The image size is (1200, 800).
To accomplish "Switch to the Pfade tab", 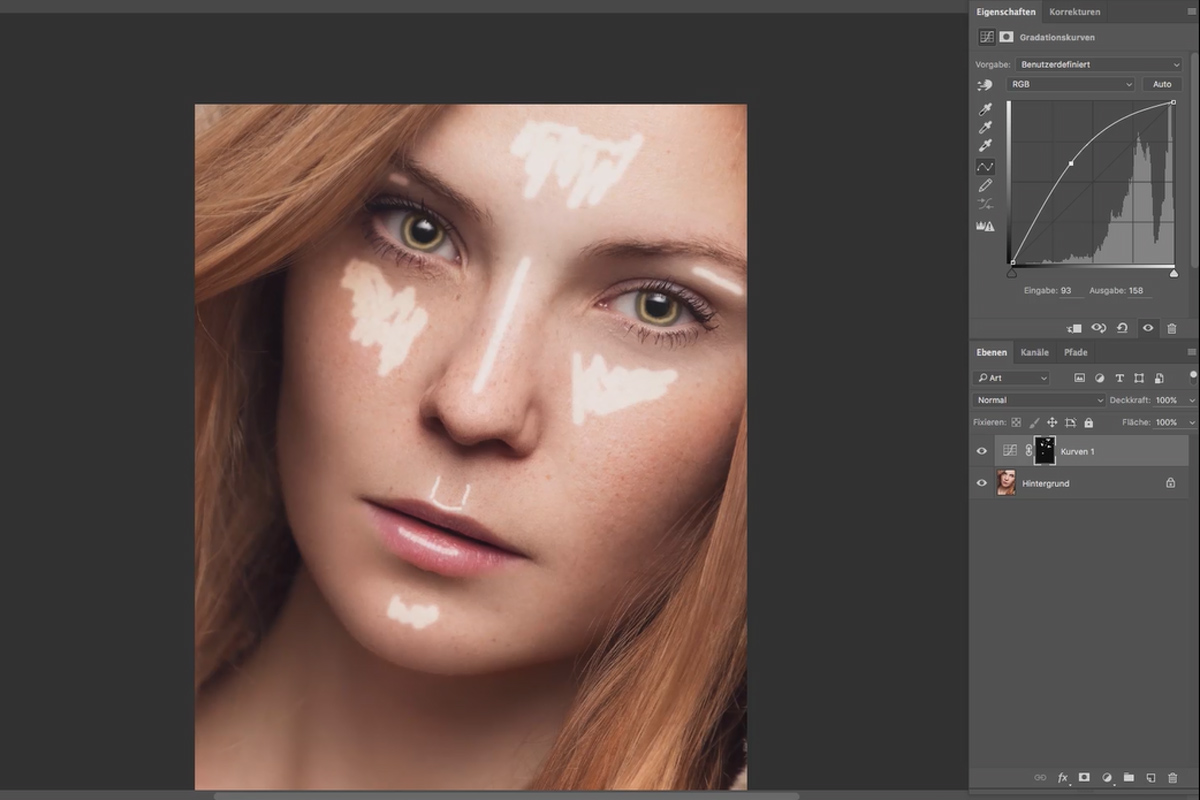I will coord(1075,352).
